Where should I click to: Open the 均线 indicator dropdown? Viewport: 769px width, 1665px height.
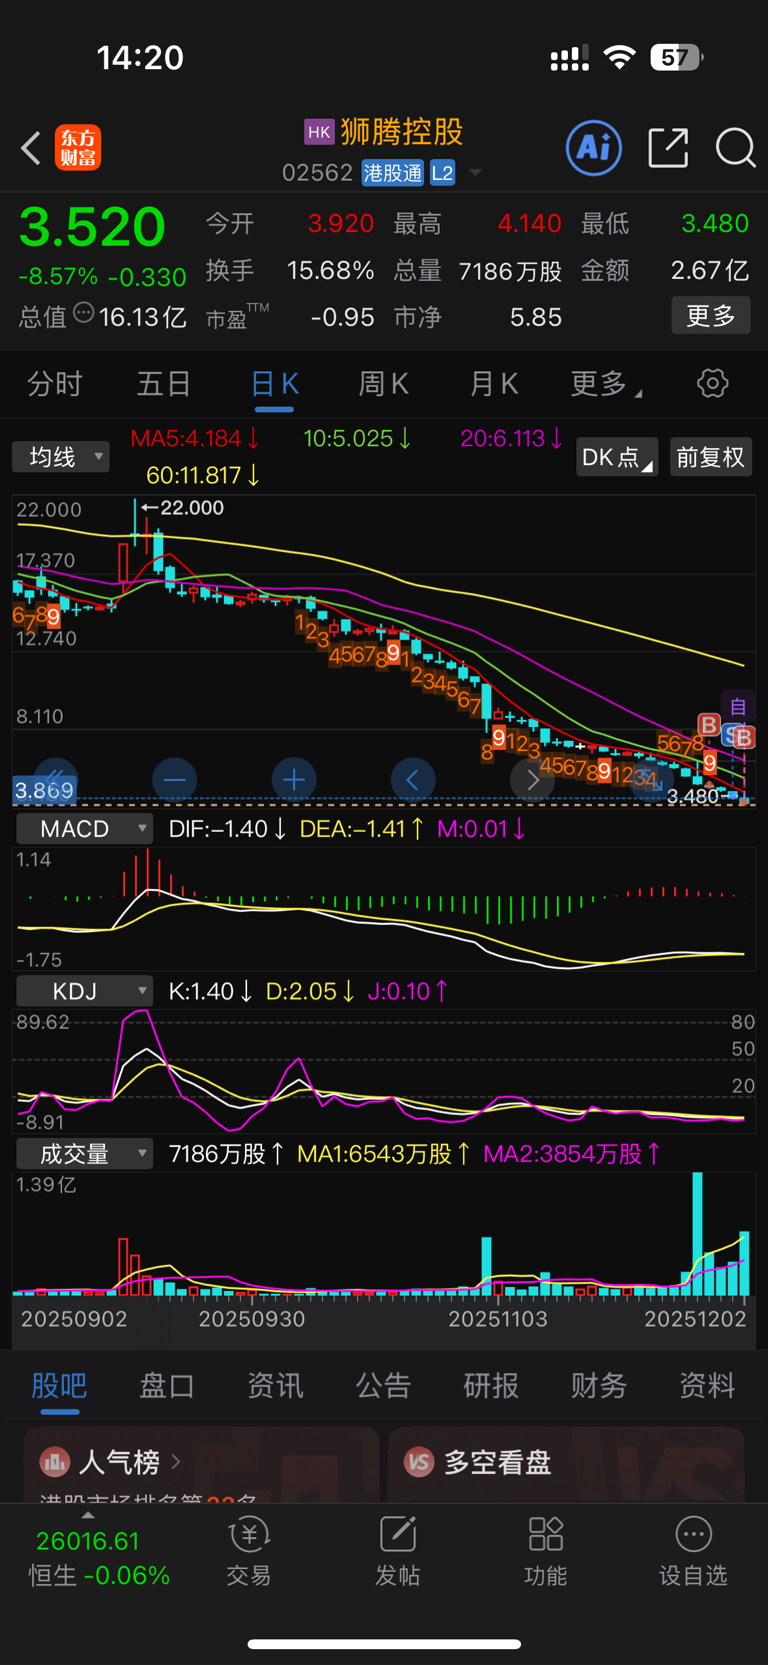tap(61, 457)
